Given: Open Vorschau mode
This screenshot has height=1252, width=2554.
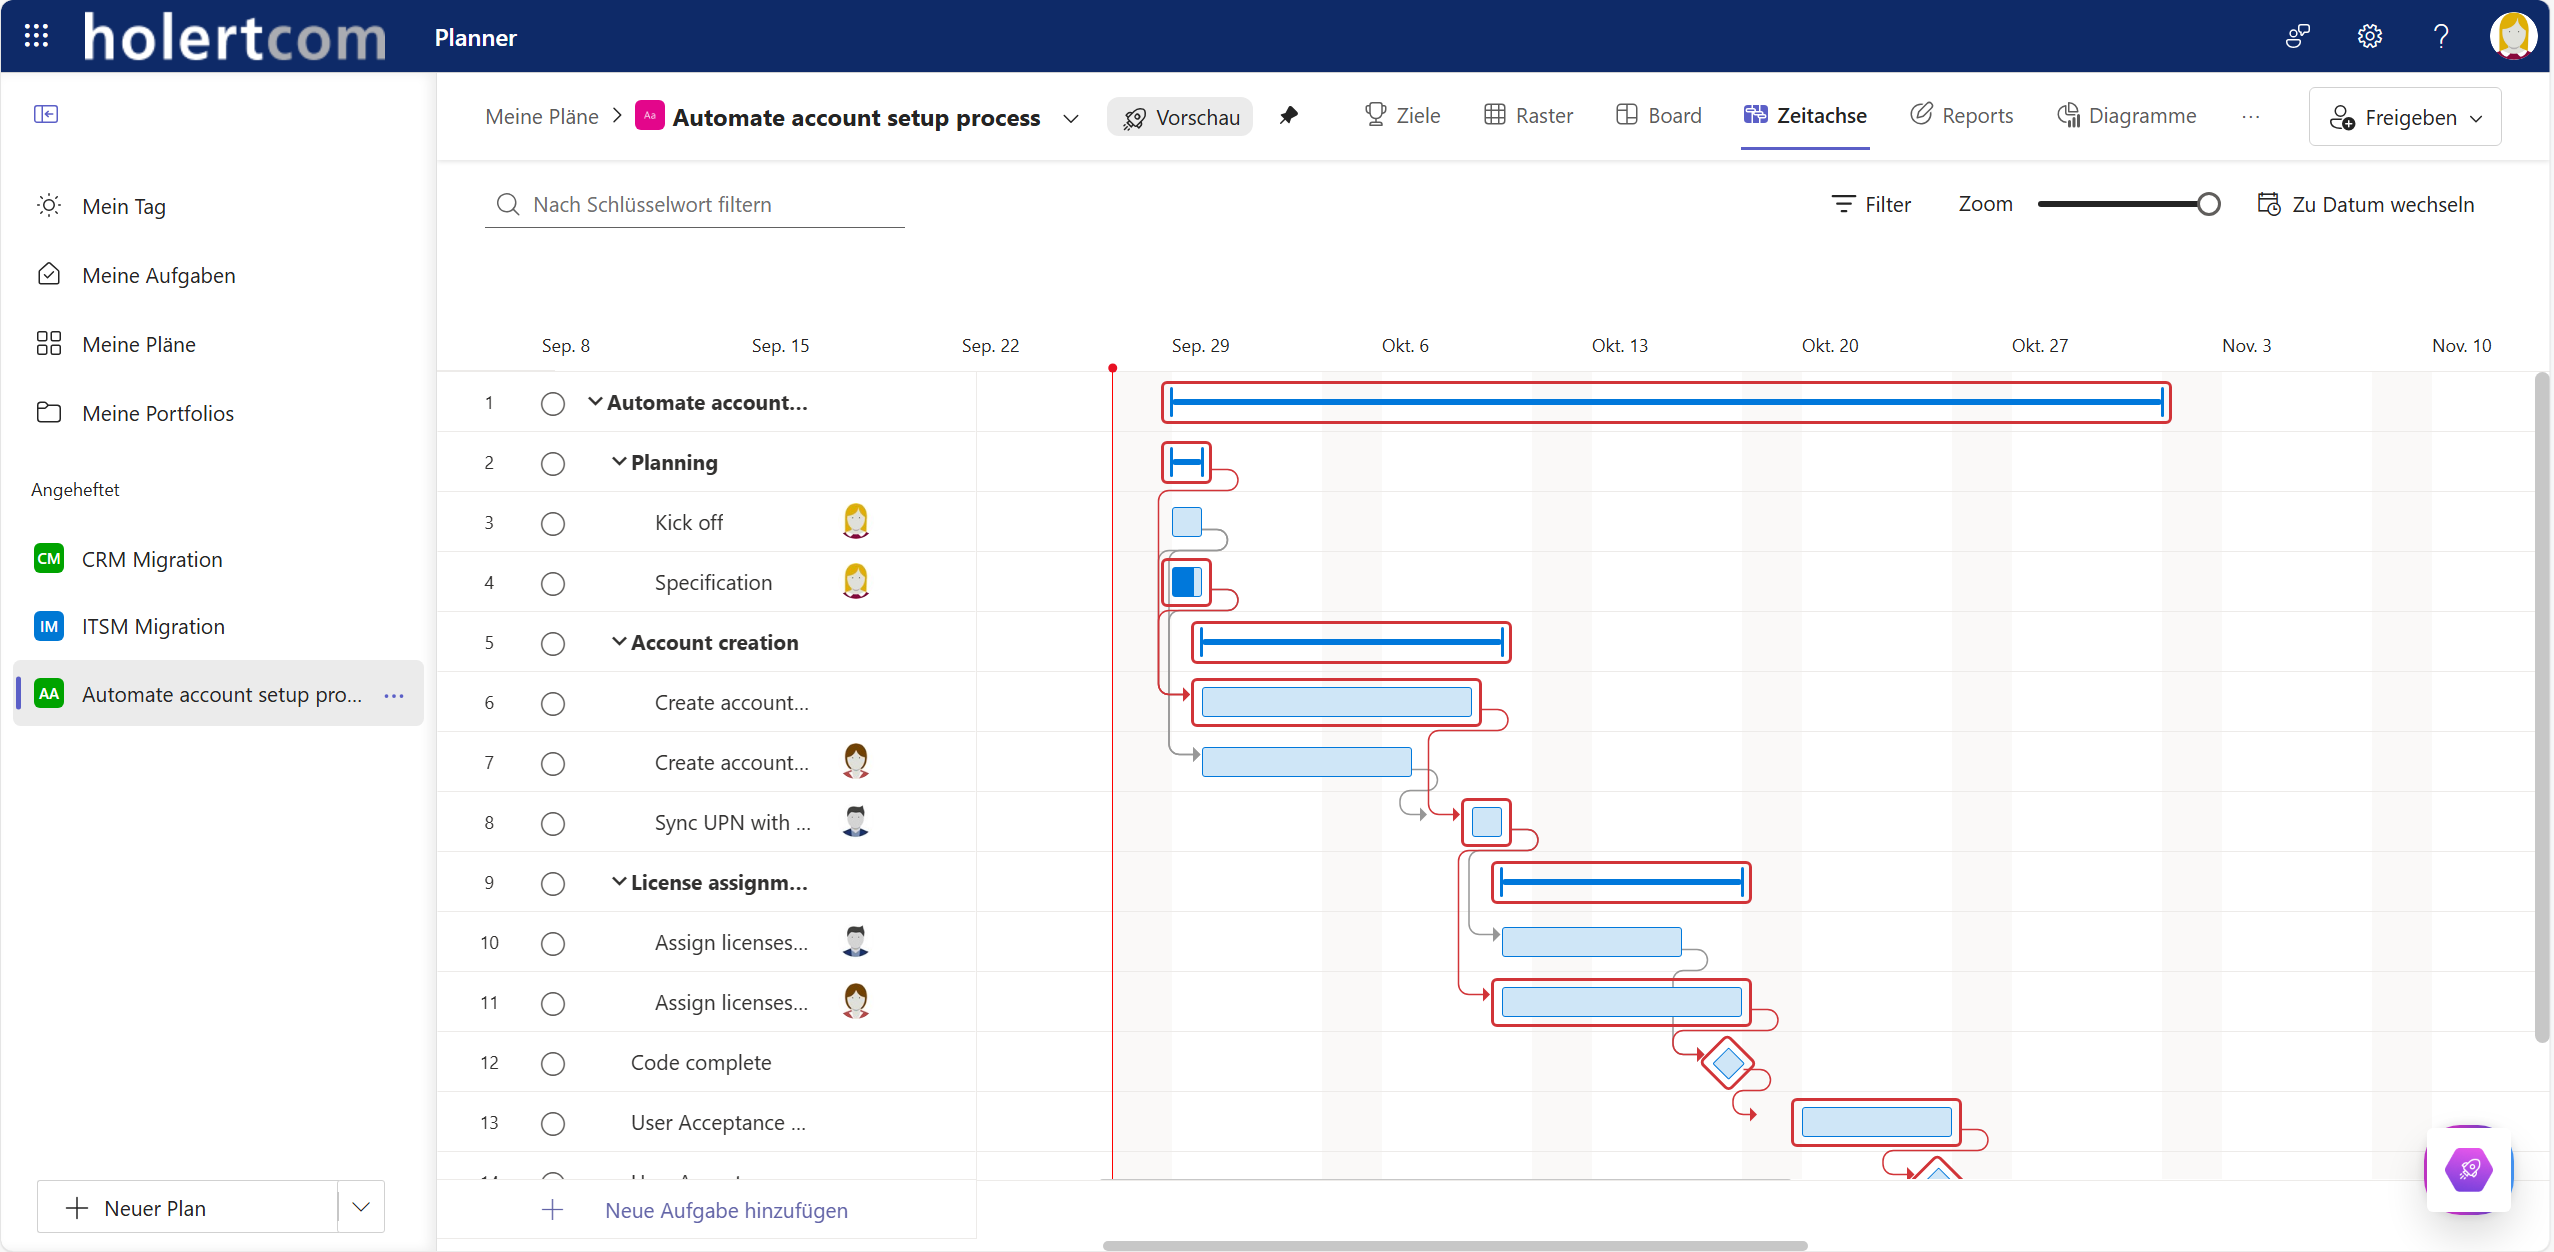Looking at the screenshot, I should coord(1179,116).
